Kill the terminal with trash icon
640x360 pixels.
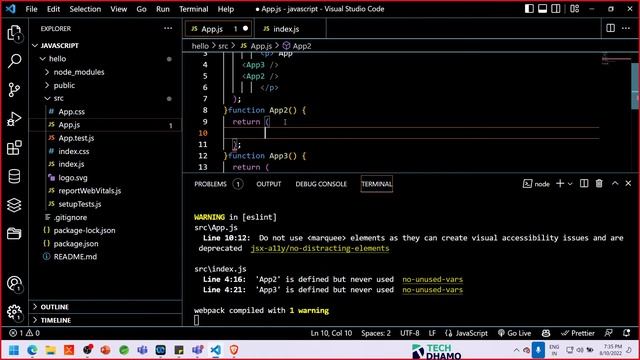[x=599, y=184]
